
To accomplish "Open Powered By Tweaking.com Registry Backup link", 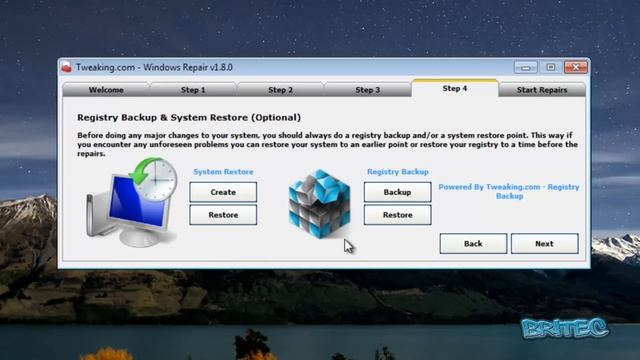I will 509,191.
